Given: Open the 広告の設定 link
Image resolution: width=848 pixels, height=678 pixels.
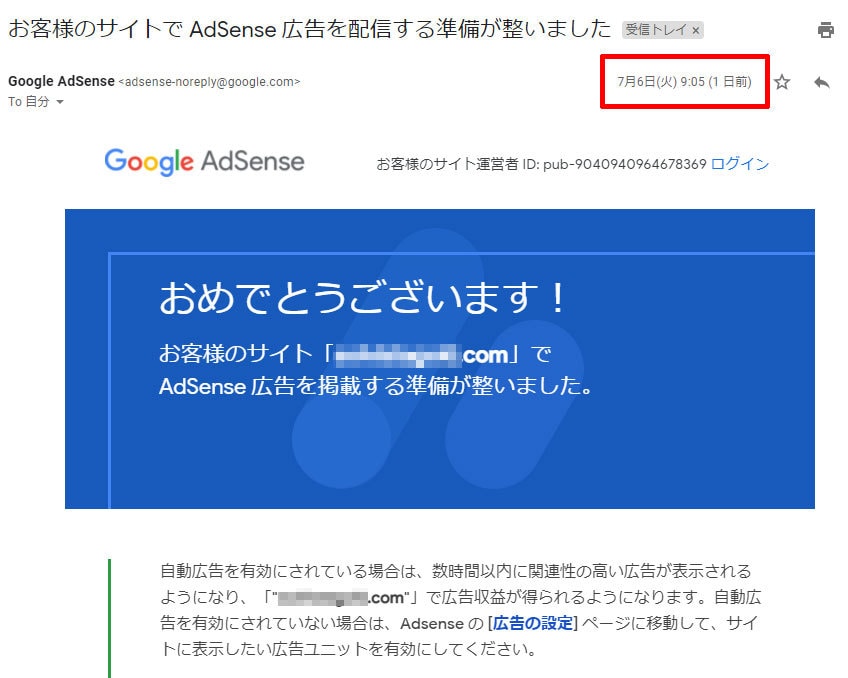Looking at the screenshot, I should click(x=533, y=623).
